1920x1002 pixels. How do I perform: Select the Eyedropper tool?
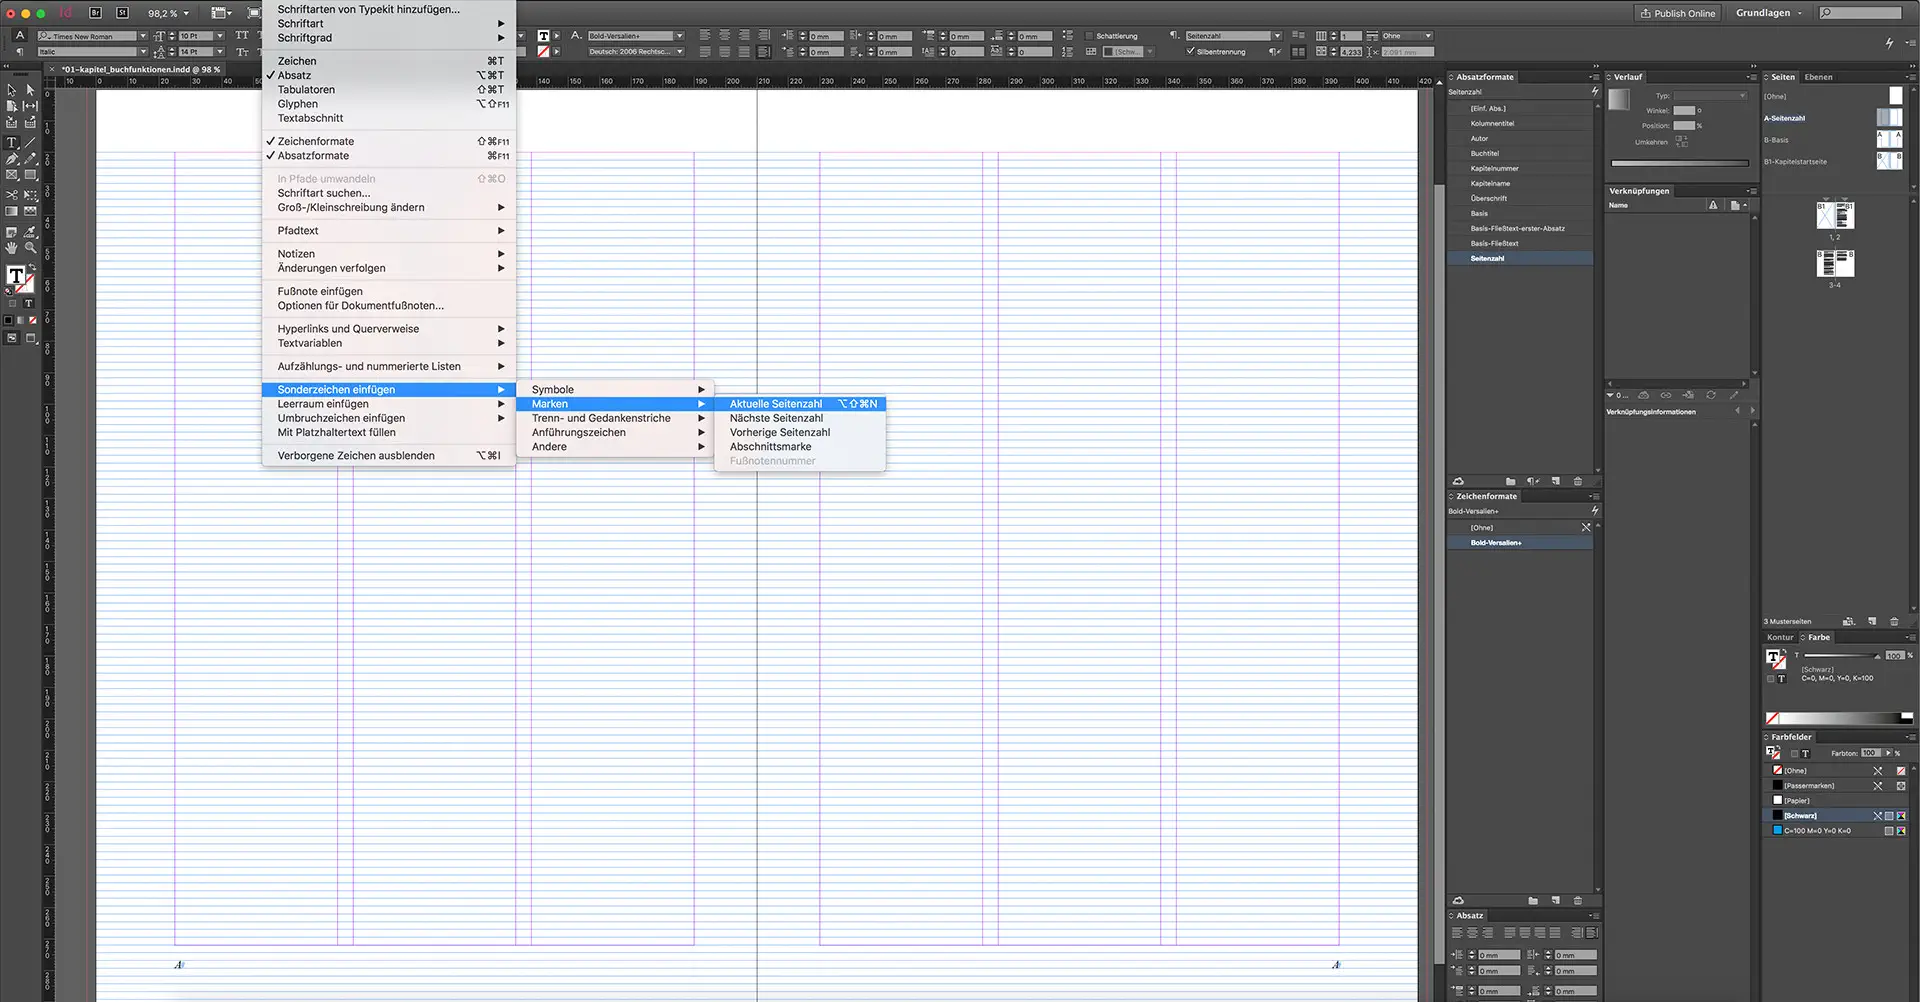point(30,230)
